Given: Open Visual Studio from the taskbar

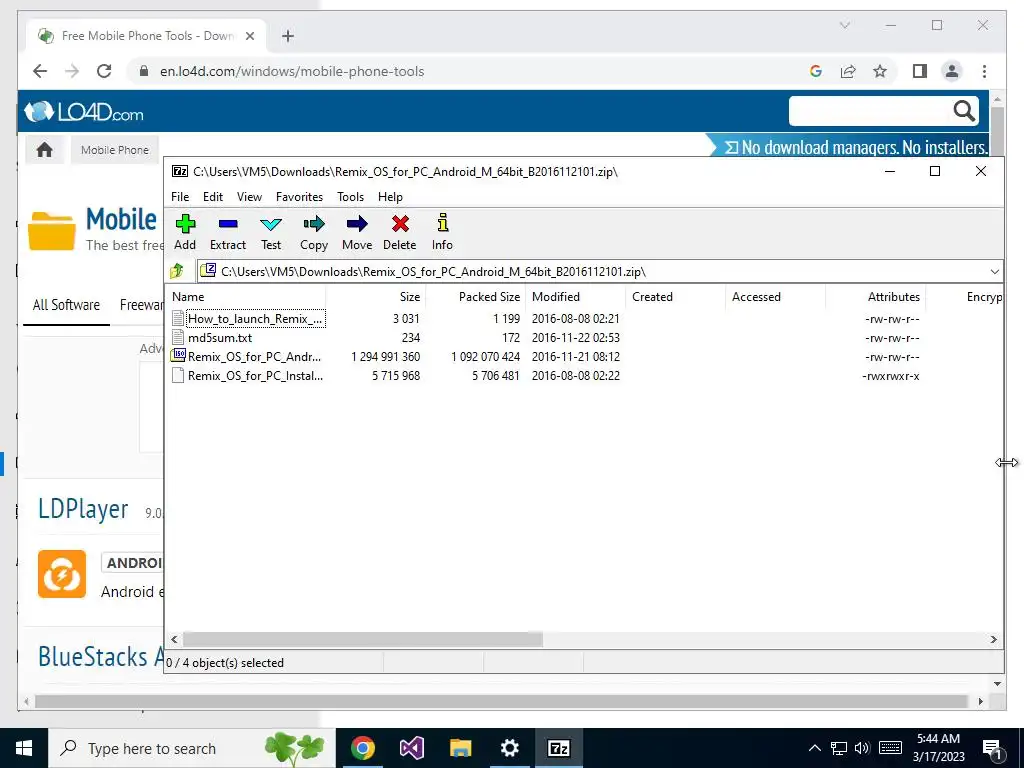Looking at the screenshot, I should [x=411, y=748].
